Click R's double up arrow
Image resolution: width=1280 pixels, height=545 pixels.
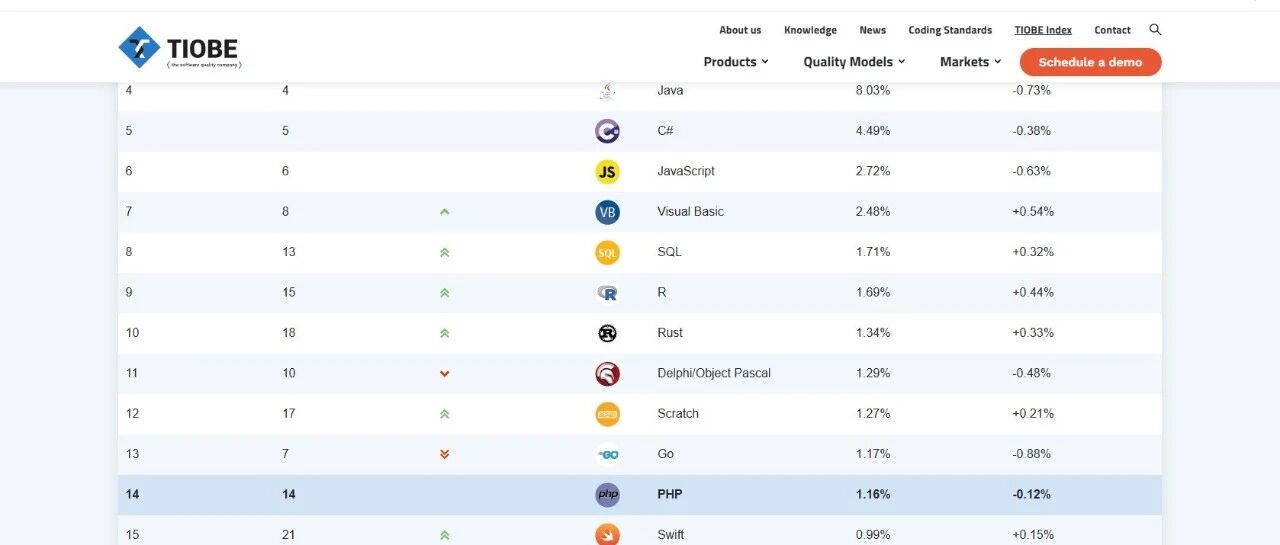pos(444,293)
